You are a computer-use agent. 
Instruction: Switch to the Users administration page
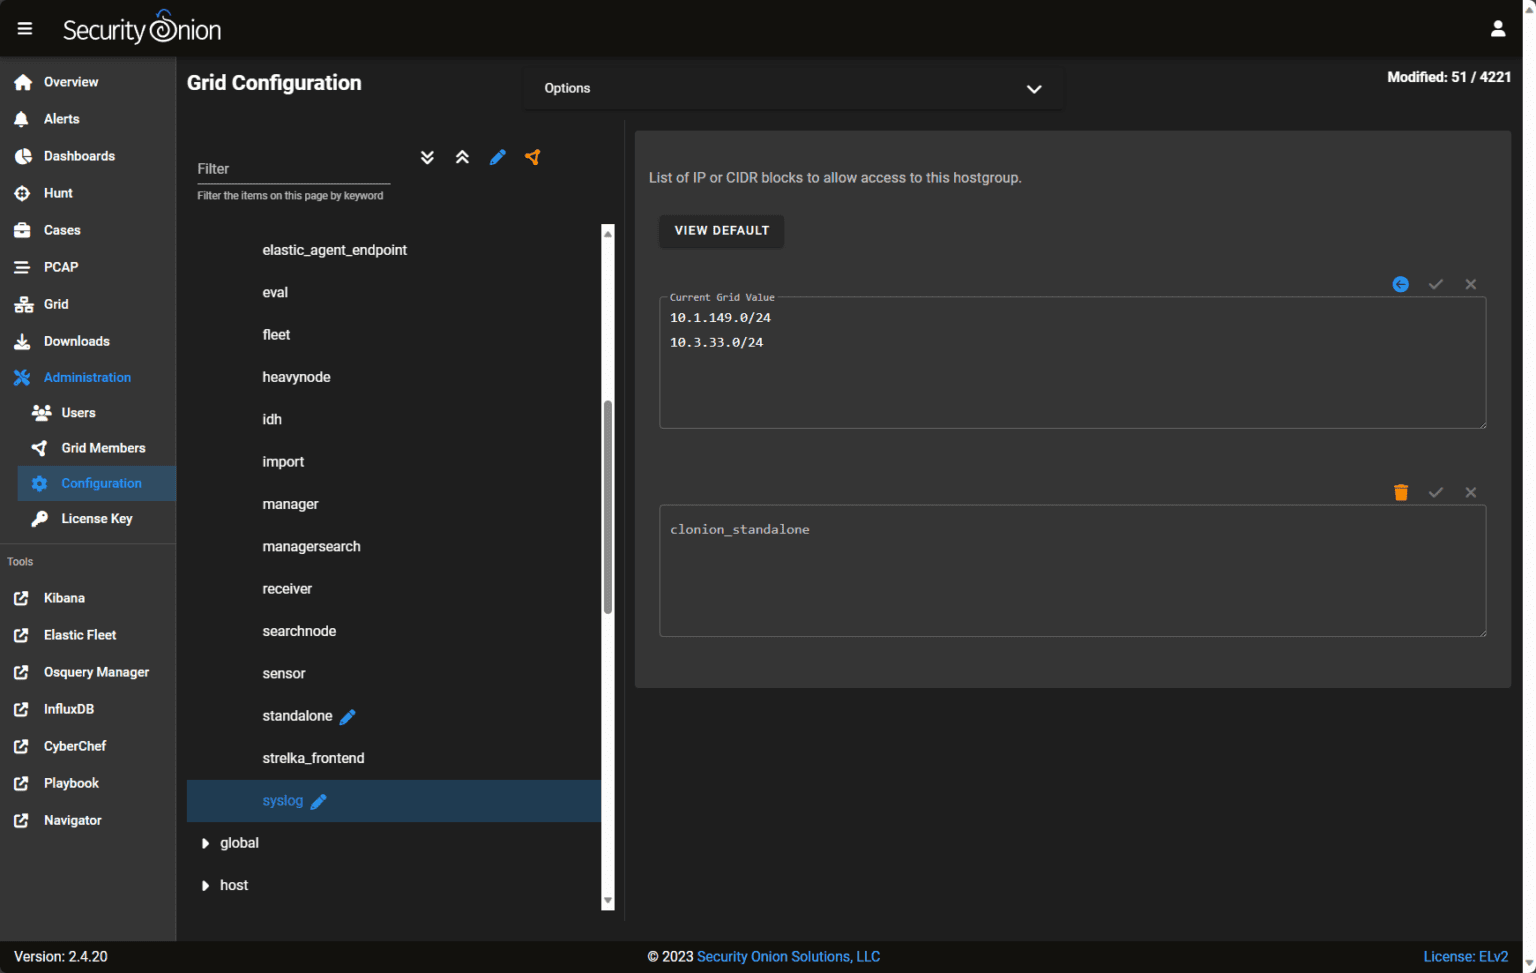[78, 412]
